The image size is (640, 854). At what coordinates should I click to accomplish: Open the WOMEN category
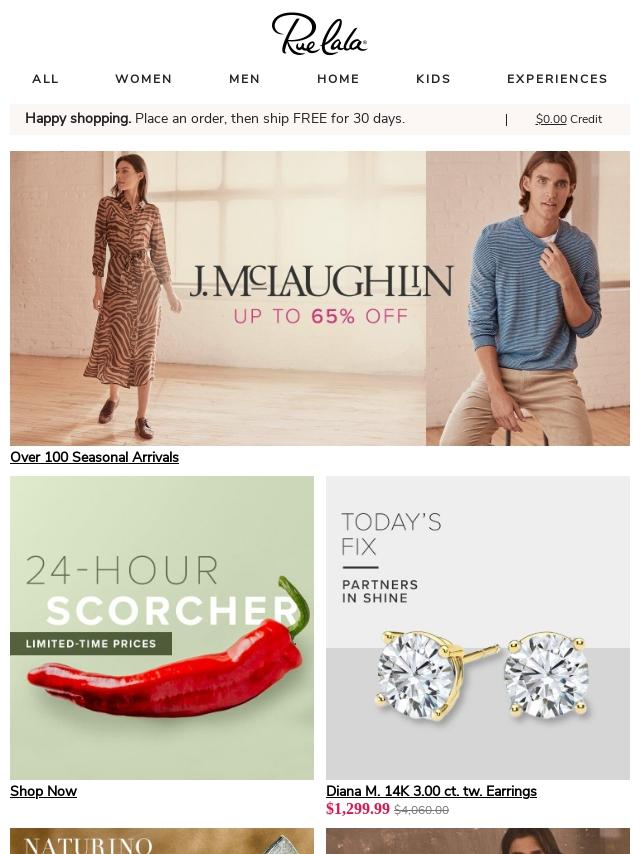coord(144,79)
